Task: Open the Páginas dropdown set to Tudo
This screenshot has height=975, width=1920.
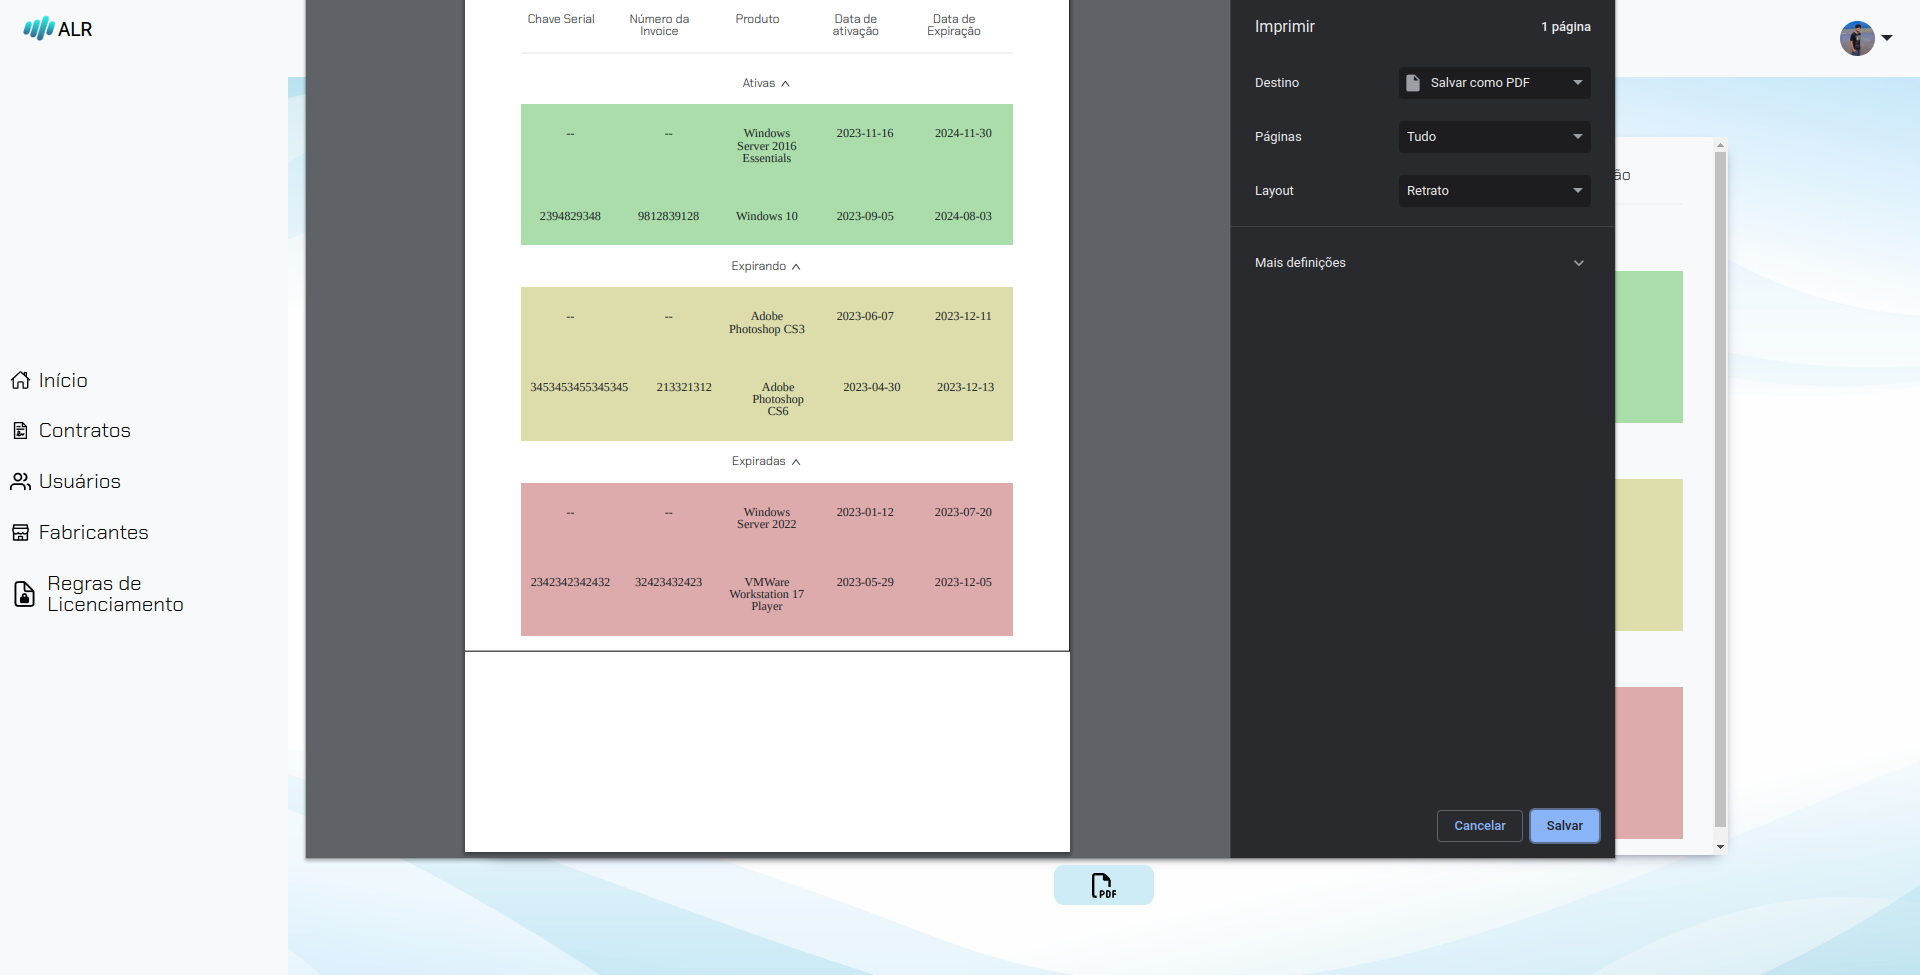Action: coord(1494,137)
